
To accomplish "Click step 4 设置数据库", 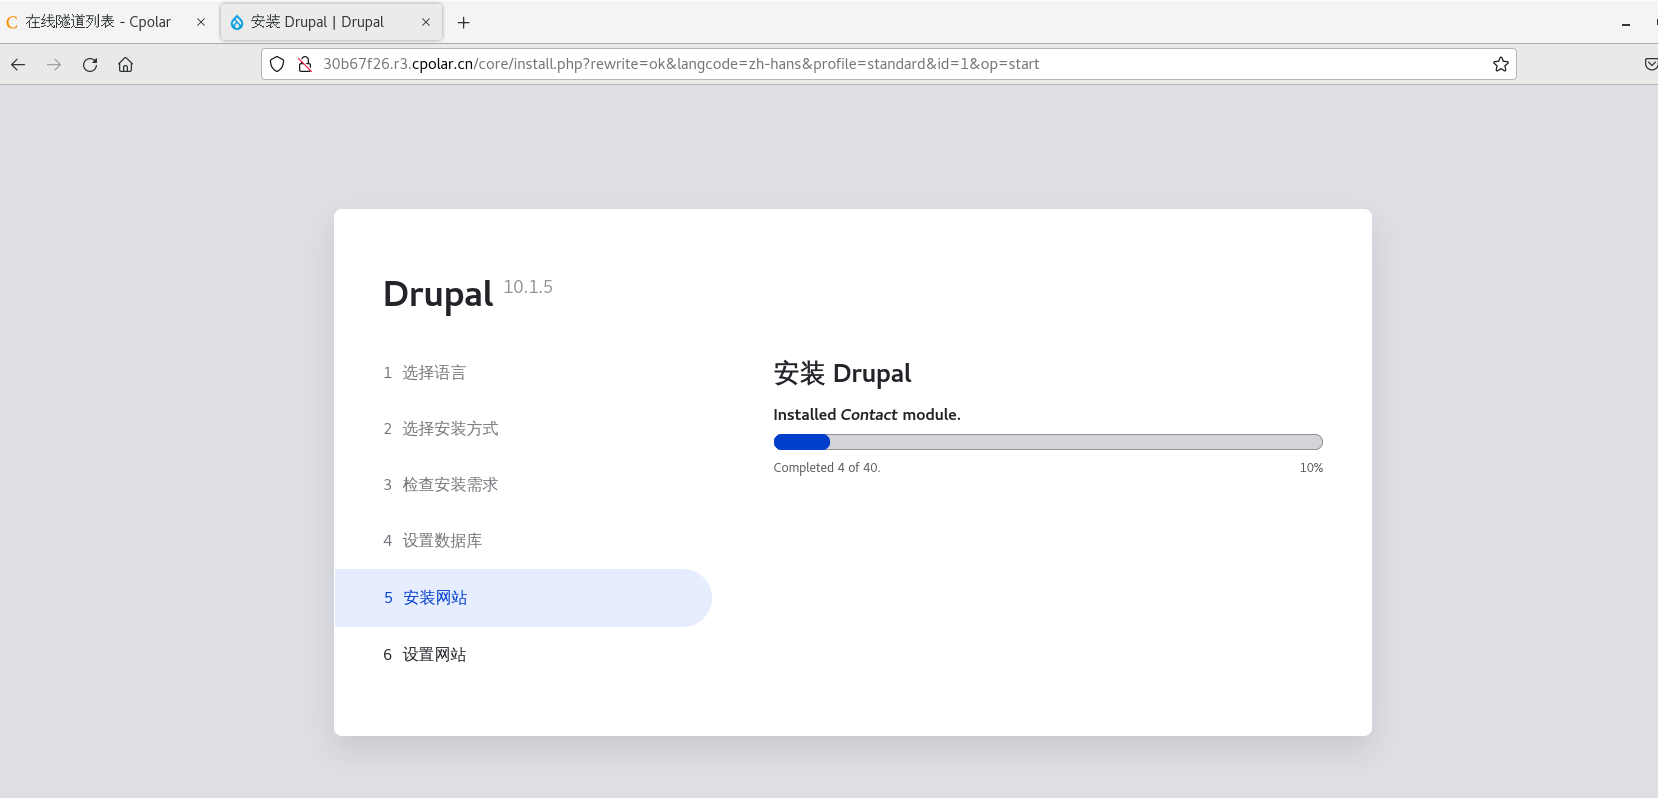I will tap(432, 541).
